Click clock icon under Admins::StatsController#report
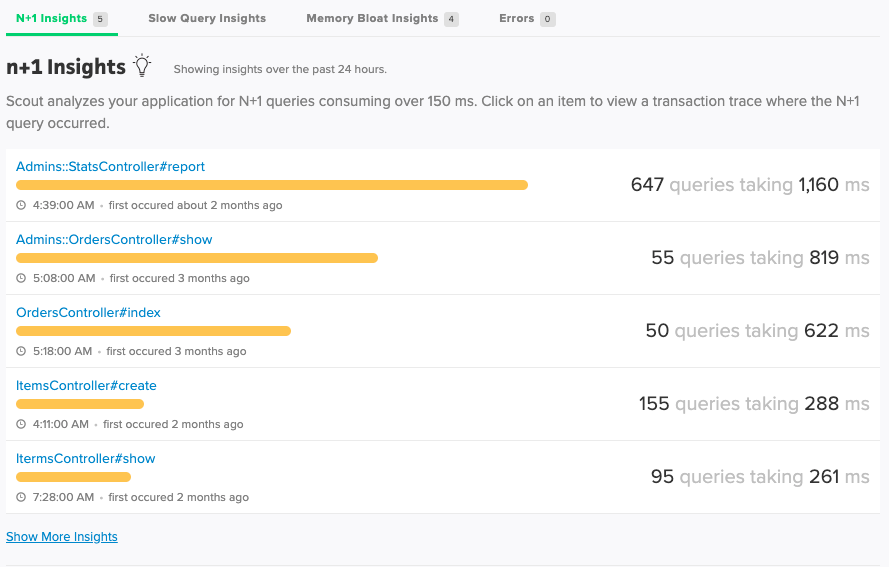Viewport: 889px width, 567px height. click(21, 206)
